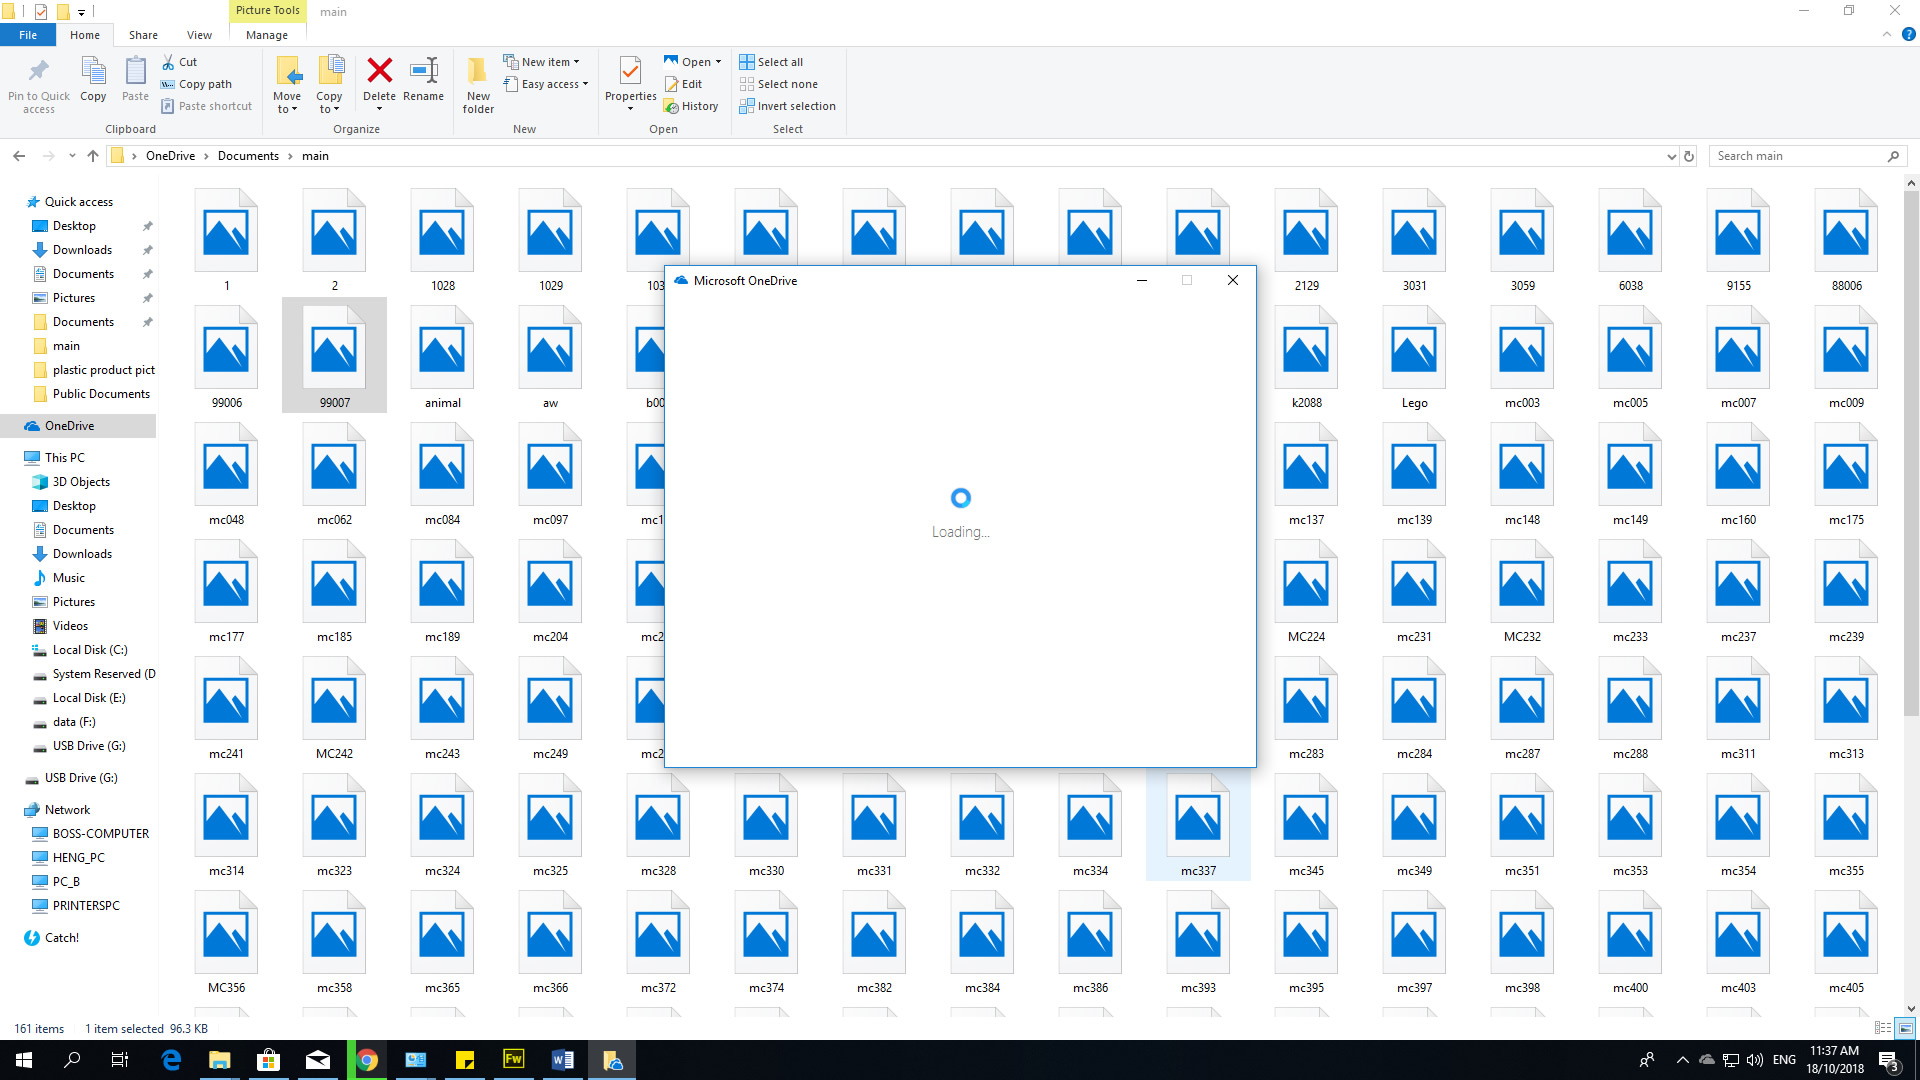Switch to the View ribbon tab
Viewport: 1920px width, 1080px height.
[x=199, y=35]
